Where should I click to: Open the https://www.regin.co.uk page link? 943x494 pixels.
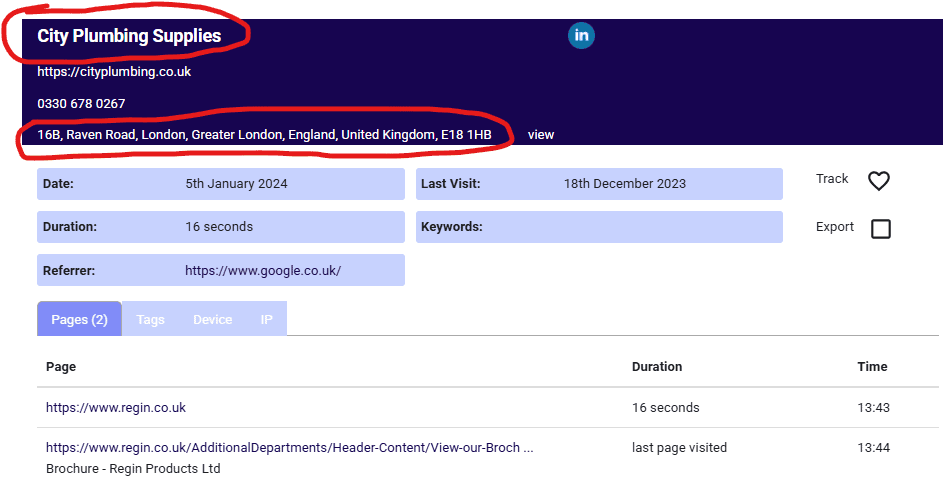point(115,407)
